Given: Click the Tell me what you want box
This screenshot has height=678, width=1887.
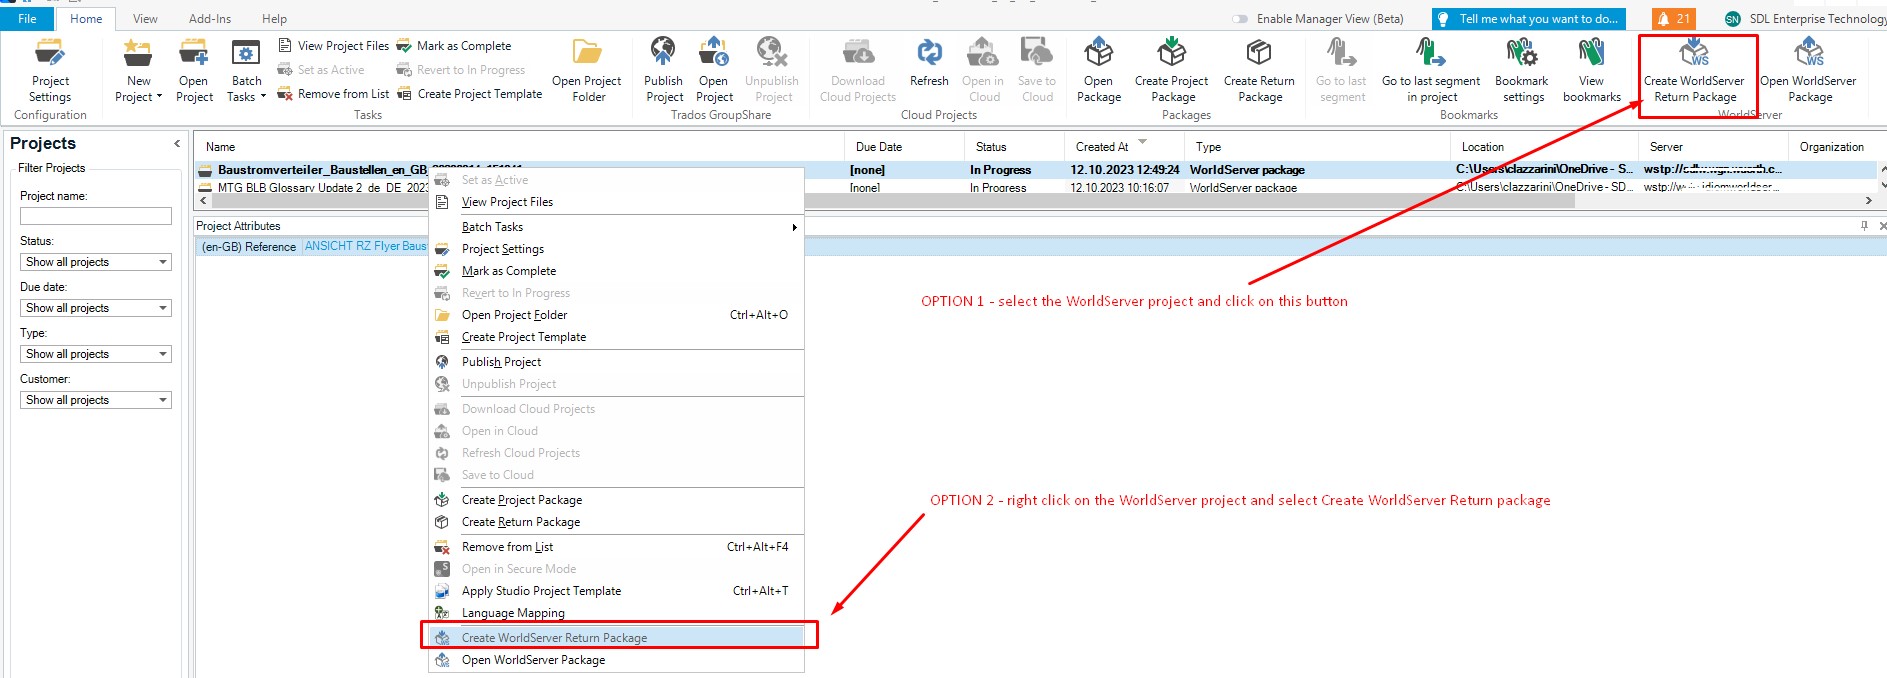Looking at the screenshot, I should [x=1528, y=19].
